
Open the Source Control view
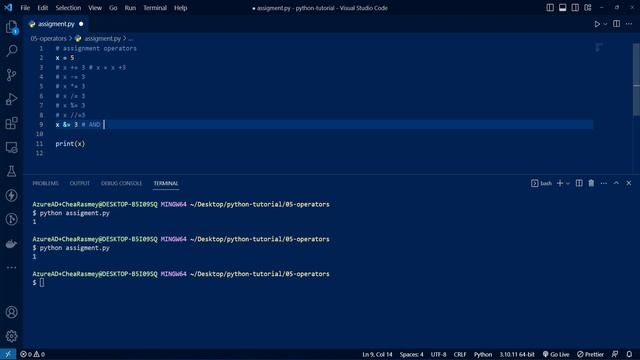click(11, 75)
